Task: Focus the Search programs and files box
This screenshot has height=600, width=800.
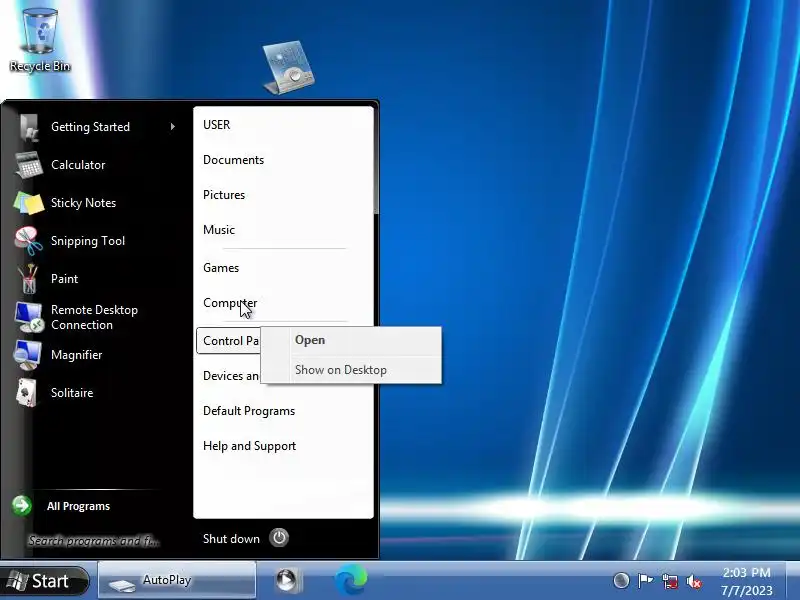Action: (95, 540)
